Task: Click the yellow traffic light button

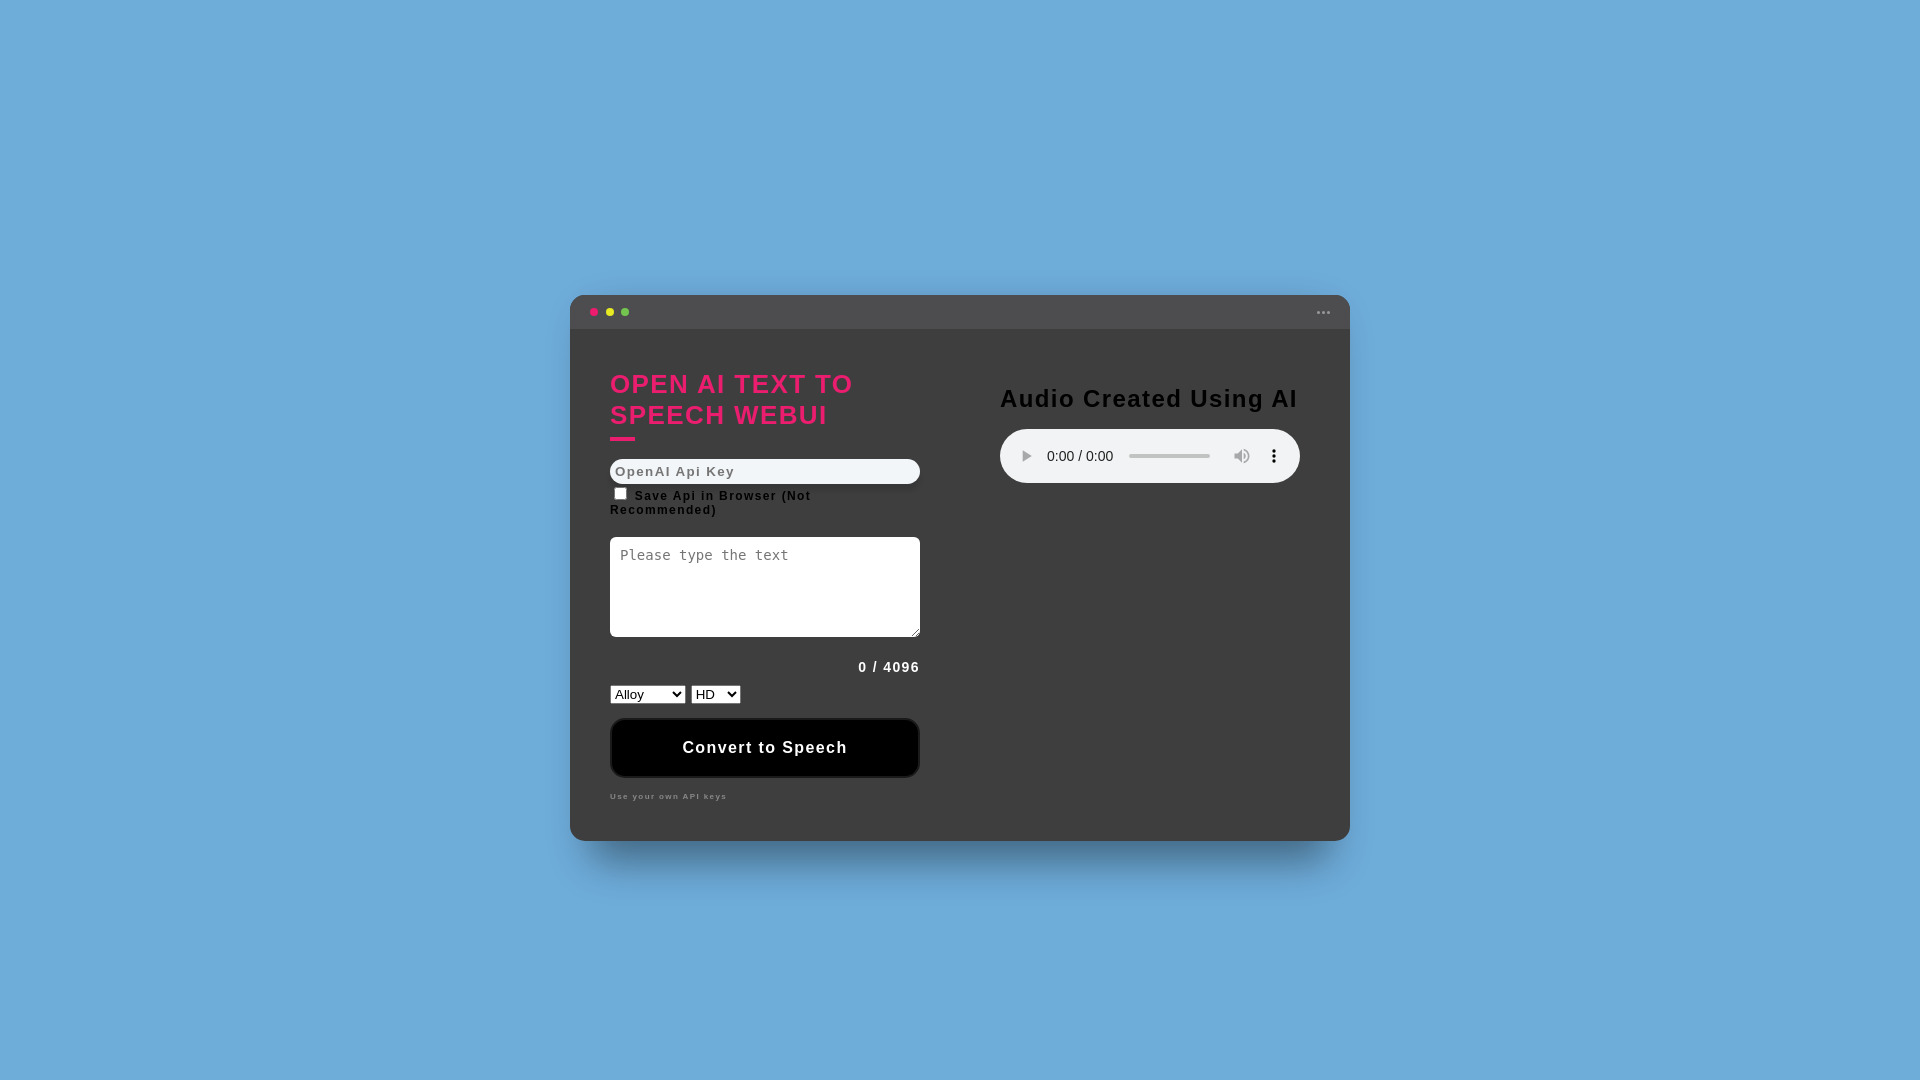Action: 611,310
